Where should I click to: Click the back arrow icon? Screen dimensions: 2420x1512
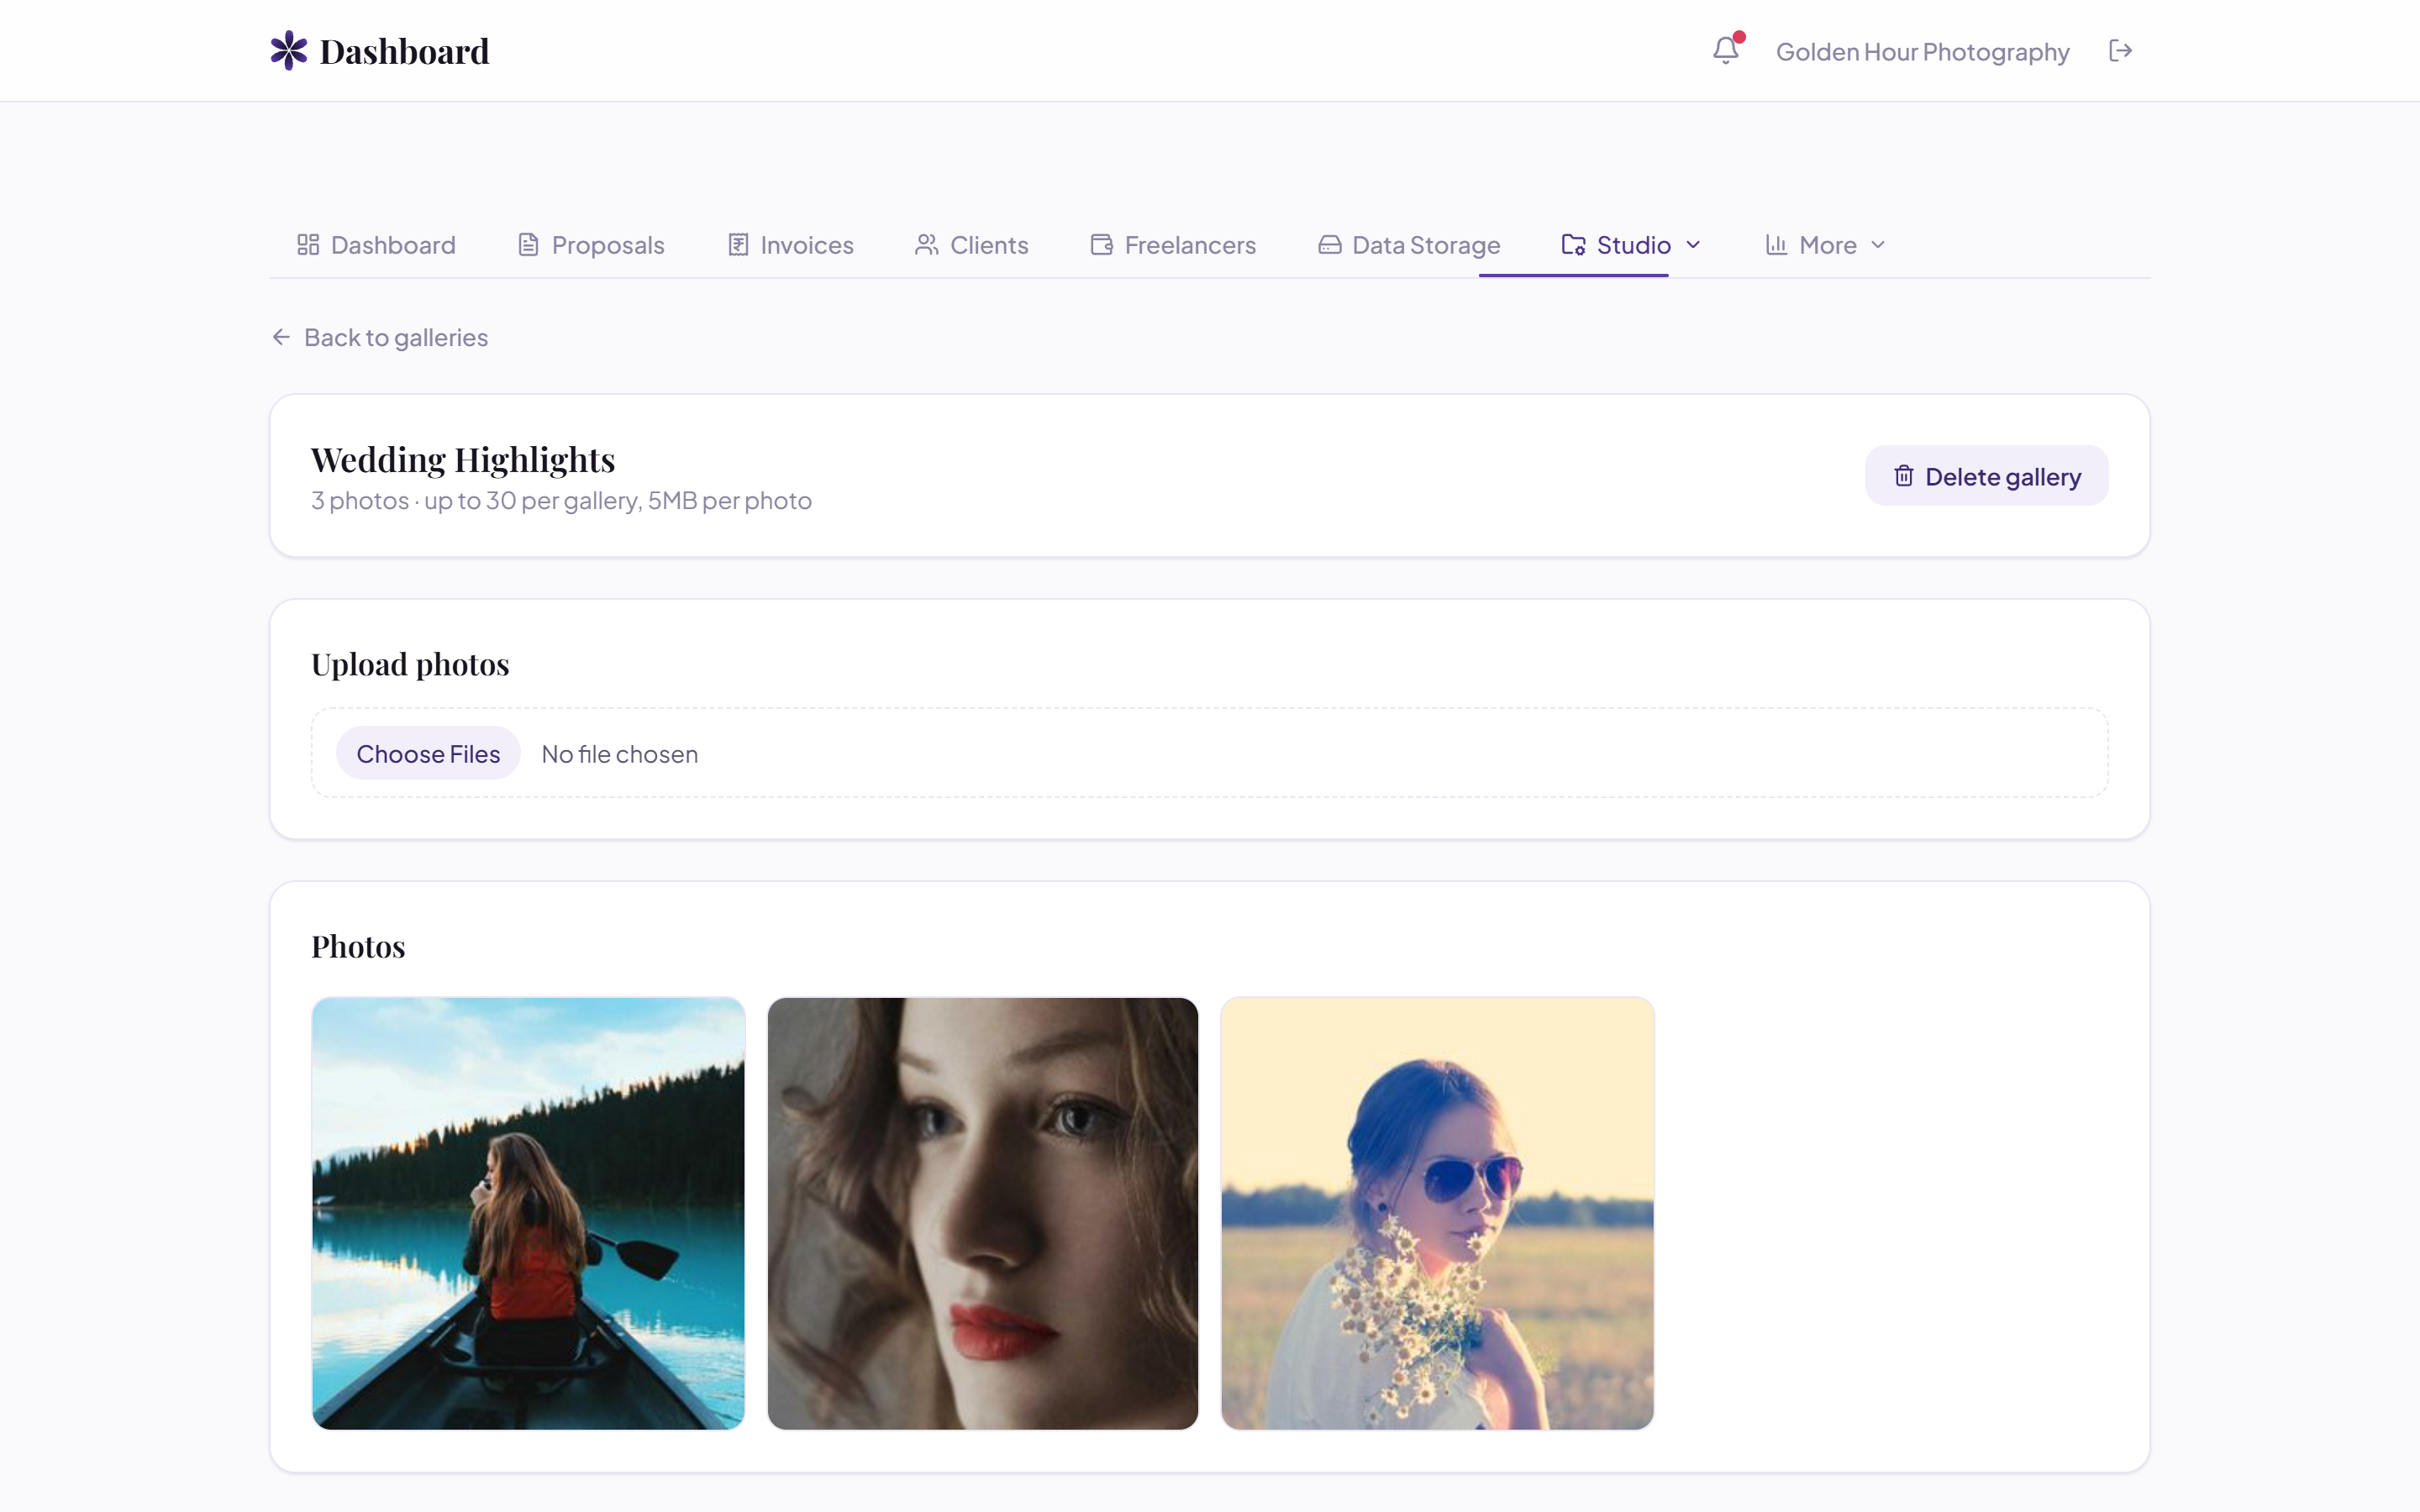coord(281,337)
